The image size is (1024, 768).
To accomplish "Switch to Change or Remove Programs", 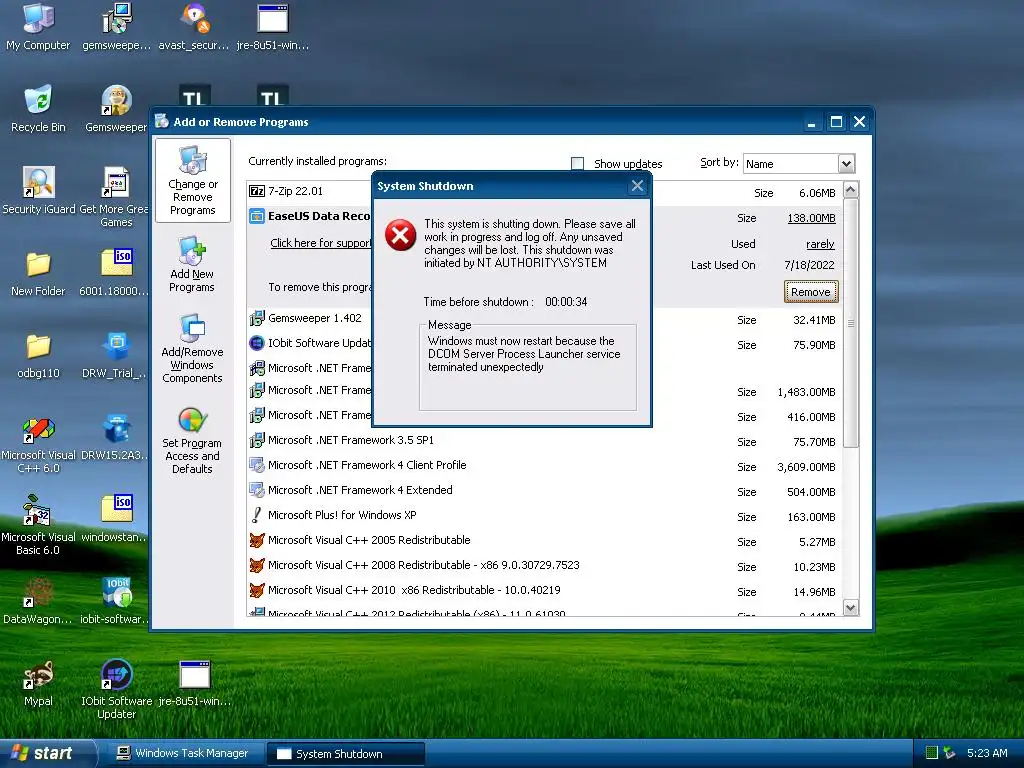I will point(193,180).
